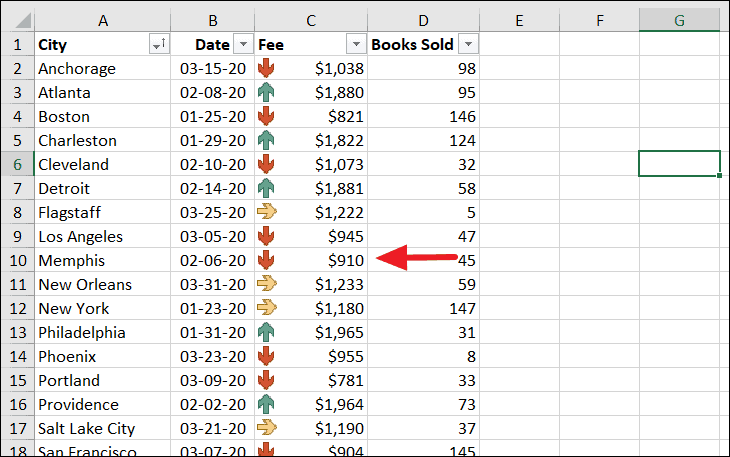Select column C header
This screenshot has height=457, width=730.
click(x=311, y=20)
